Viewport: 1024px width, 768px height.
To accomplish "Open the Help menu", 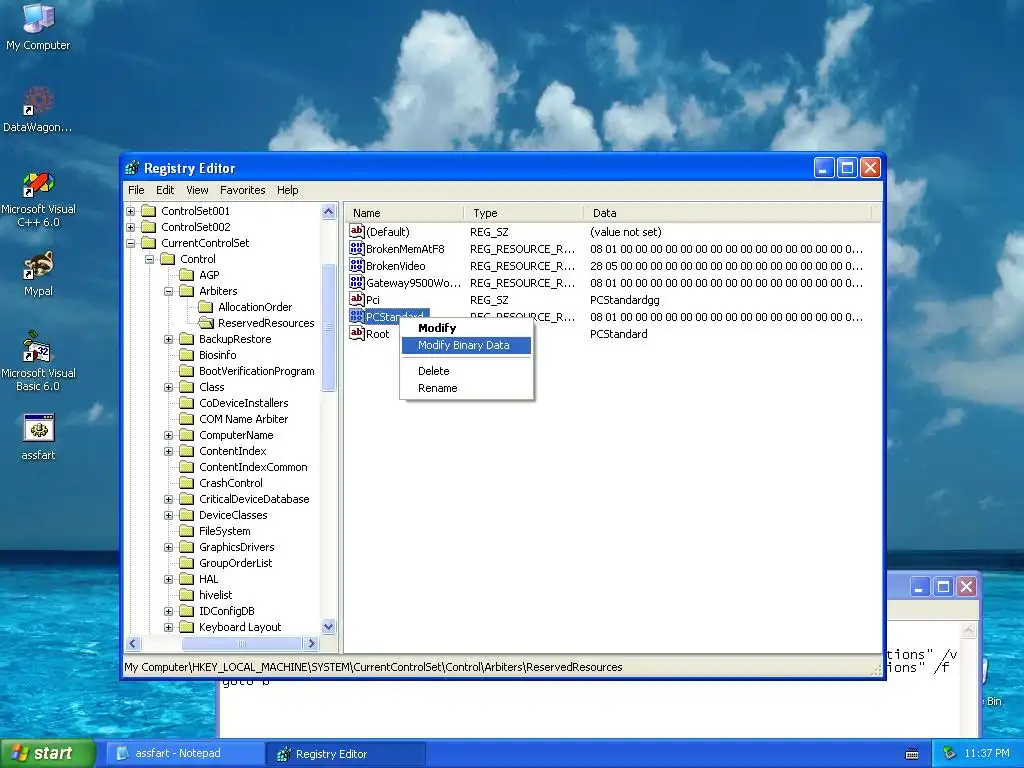I will (x=287, y=190).
